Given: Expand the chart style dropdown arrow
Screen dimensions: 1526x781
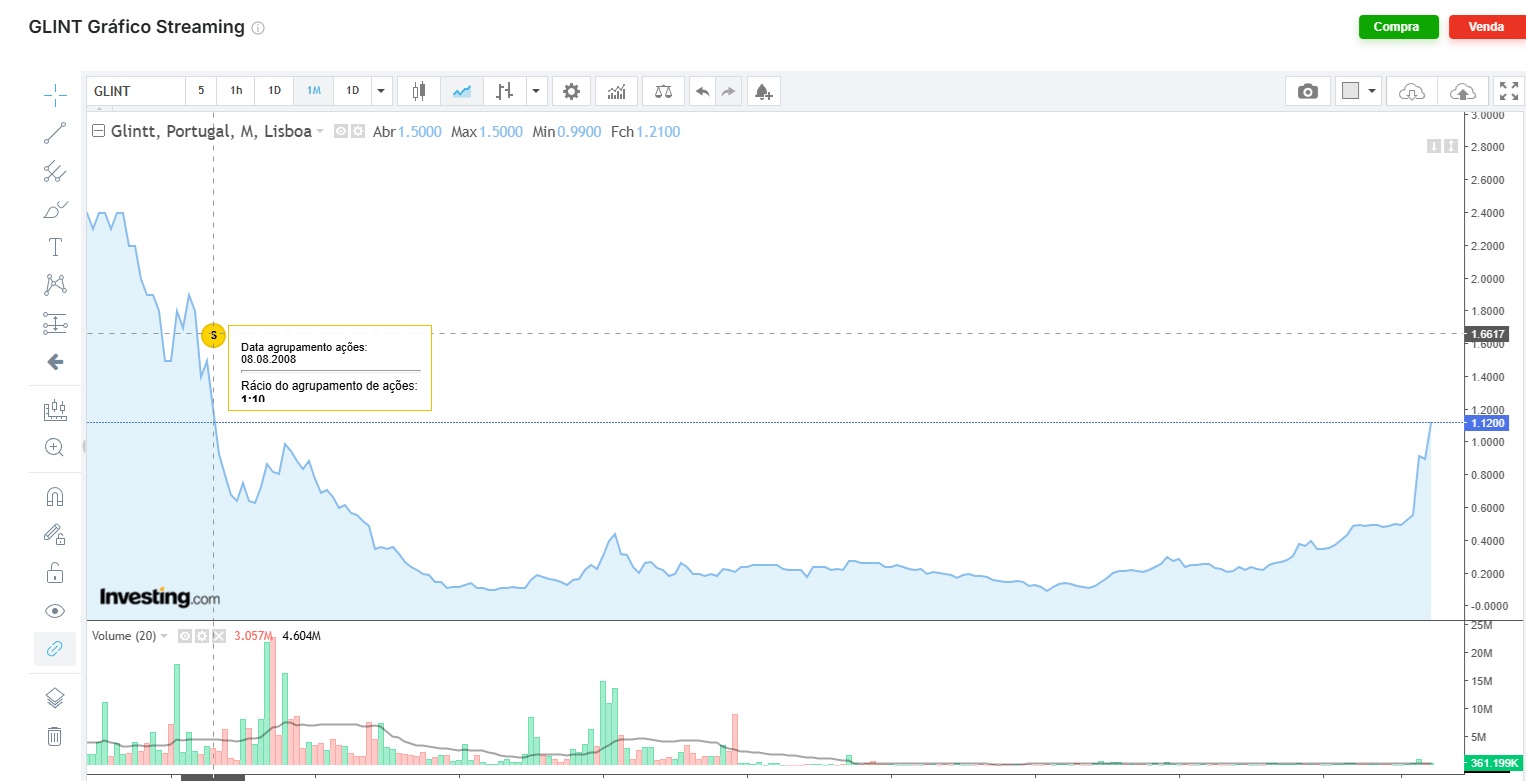Looking at the screenshot, I should pyautogui.click(x=537, y=91).
